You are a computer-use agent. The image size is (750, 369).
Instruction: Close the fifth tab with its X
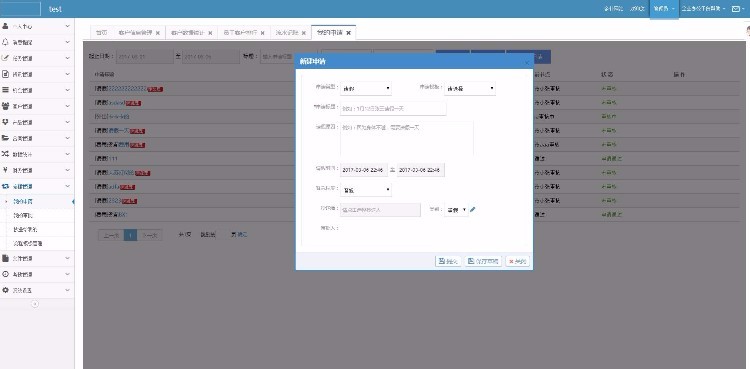coord(303,34)
